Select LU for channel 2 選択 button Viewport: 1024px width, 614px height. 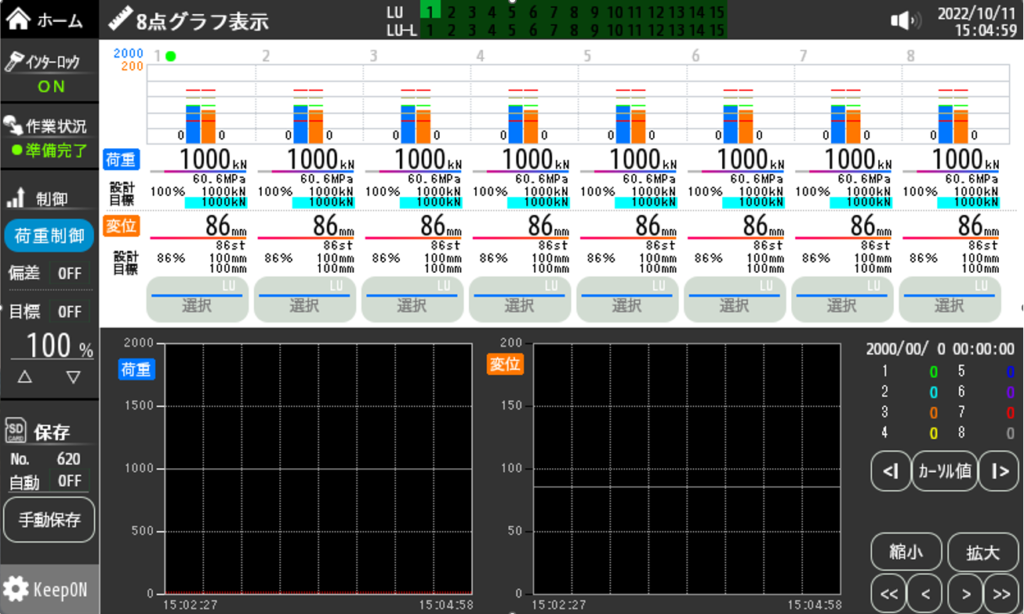click(x=305, y=299)
